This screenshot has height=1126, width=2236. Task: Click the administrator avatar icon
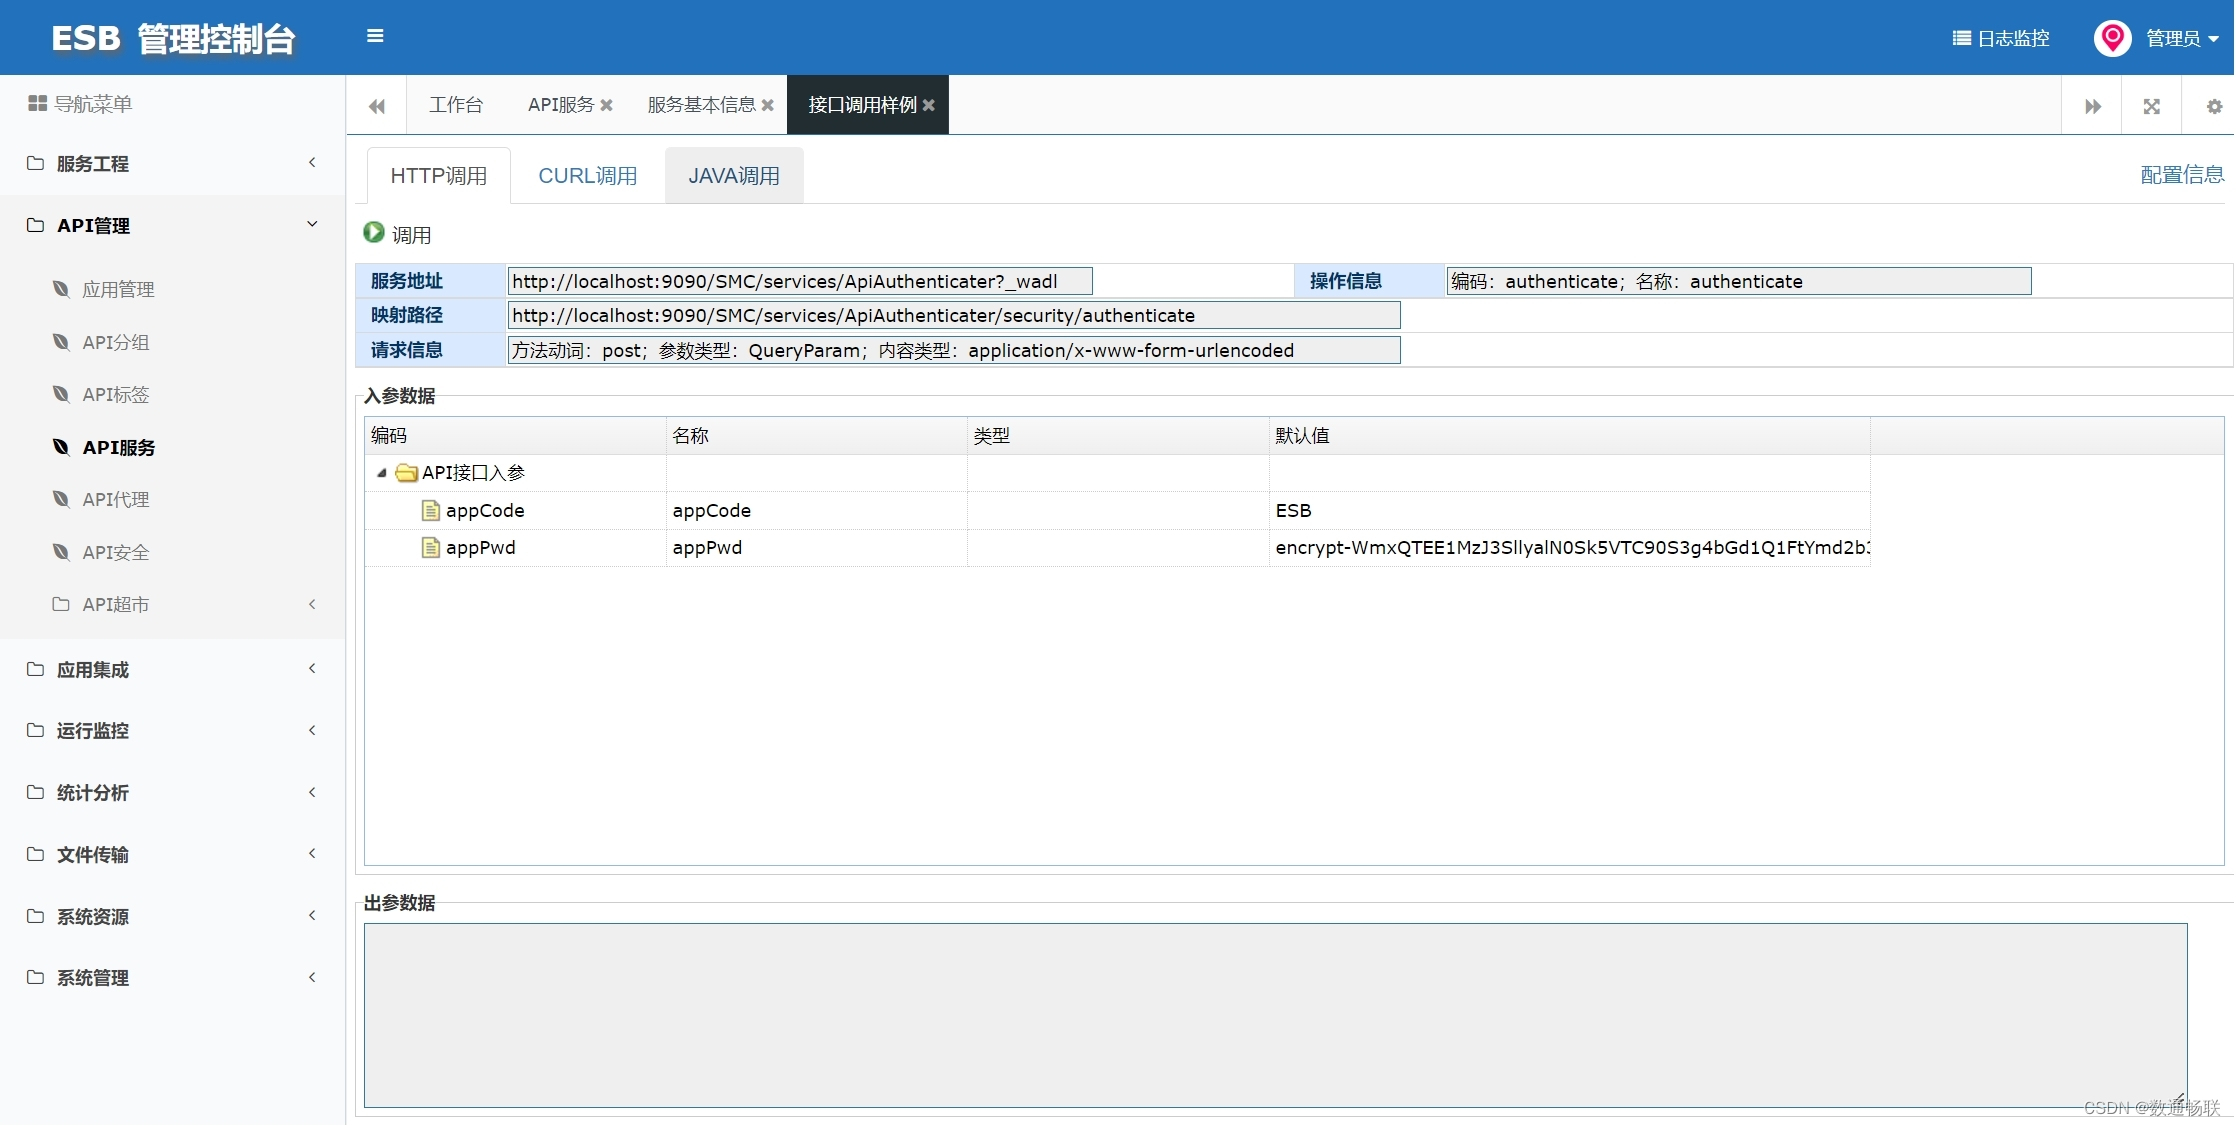[x=2112, y=38]
